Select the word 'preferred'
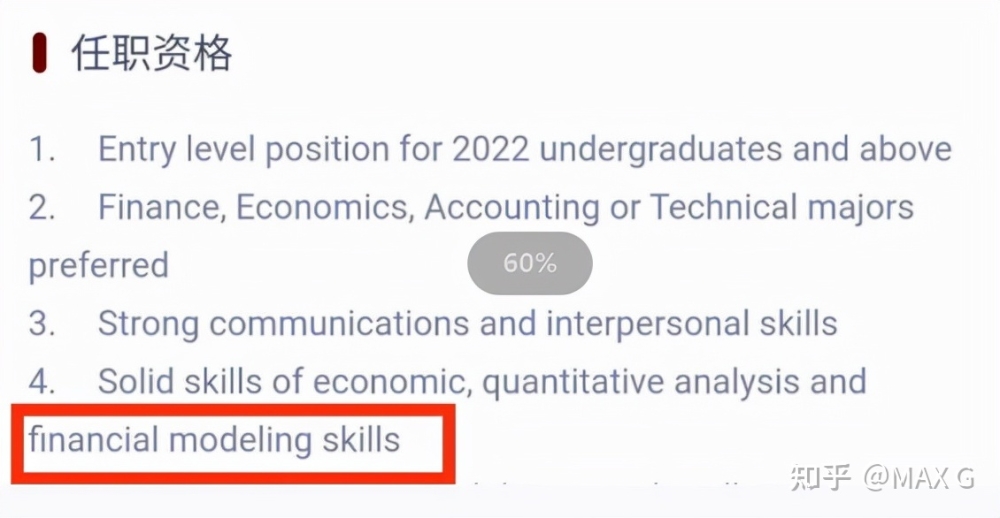The height and width of the screenshot is (518, 1000). (x=99, y=265)
